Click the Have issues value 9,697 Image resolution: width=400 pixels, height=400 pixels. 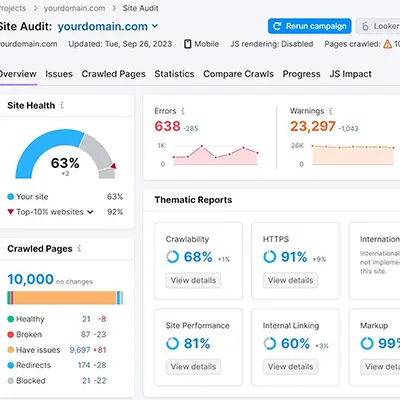(x=80, y=350)
